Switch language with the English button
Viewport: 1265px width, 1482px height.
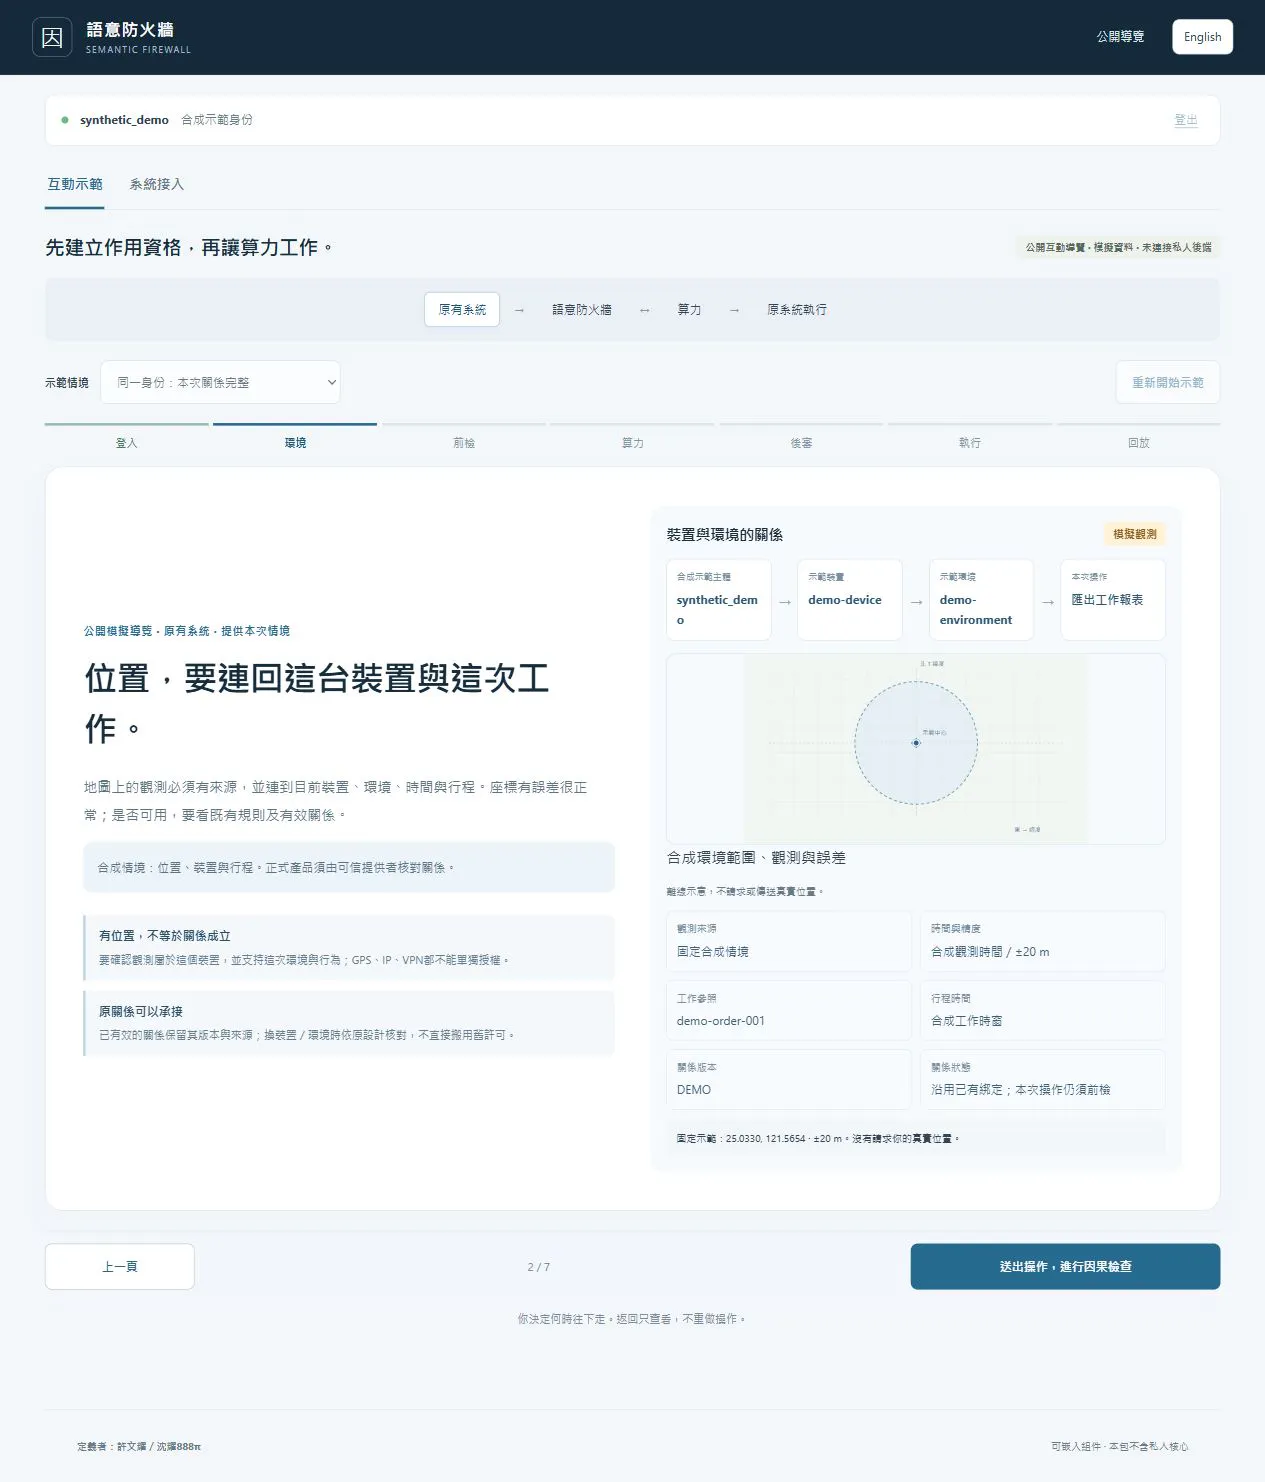(x=1202, y=37)
